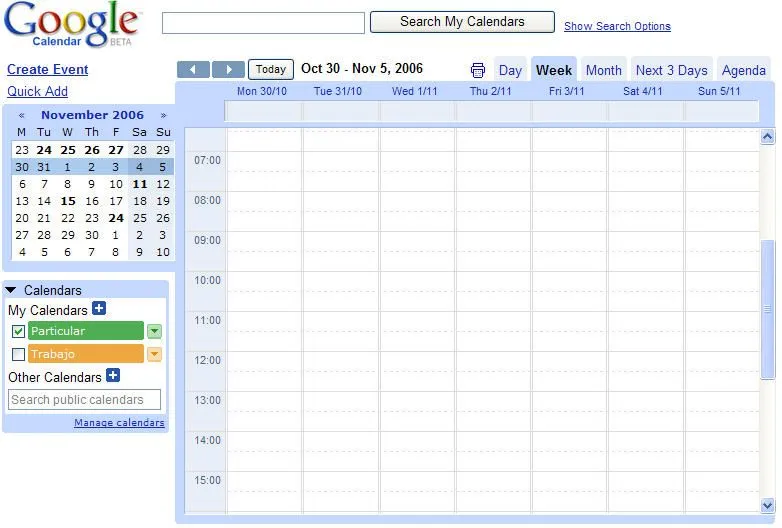782x528 pixels.
Task: Uncheck the Particular calendar checkbox
Action: pyautogui.click(x=18, y=331)
